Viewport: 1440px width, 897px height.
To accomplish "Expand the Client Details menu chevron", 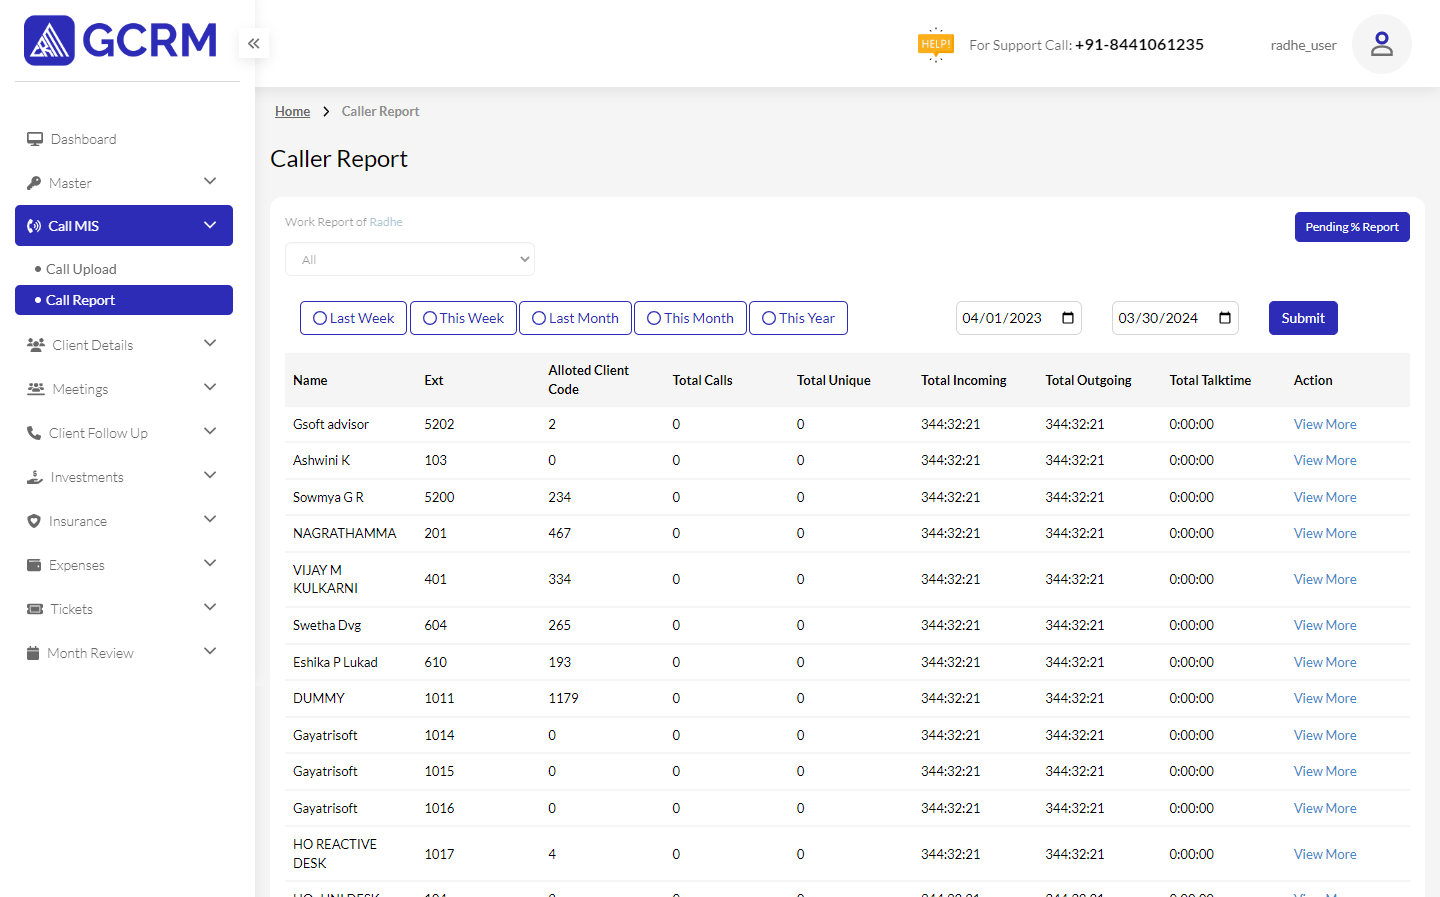I will pos(210,344).
